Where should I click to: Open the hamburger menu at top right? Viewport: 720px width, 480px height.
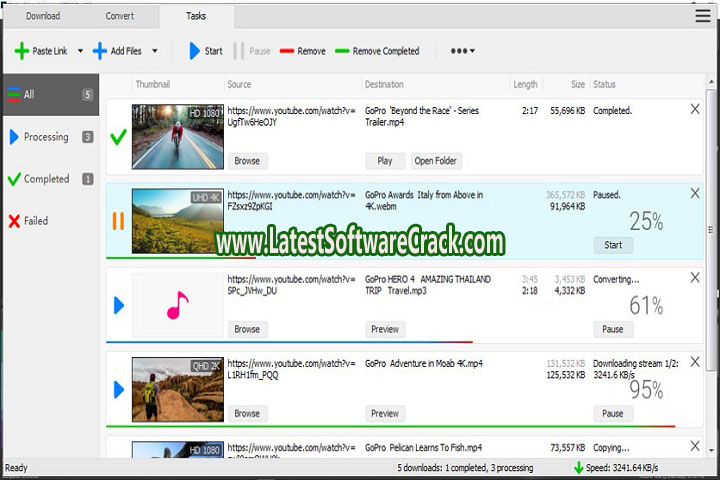click(703, 15)
